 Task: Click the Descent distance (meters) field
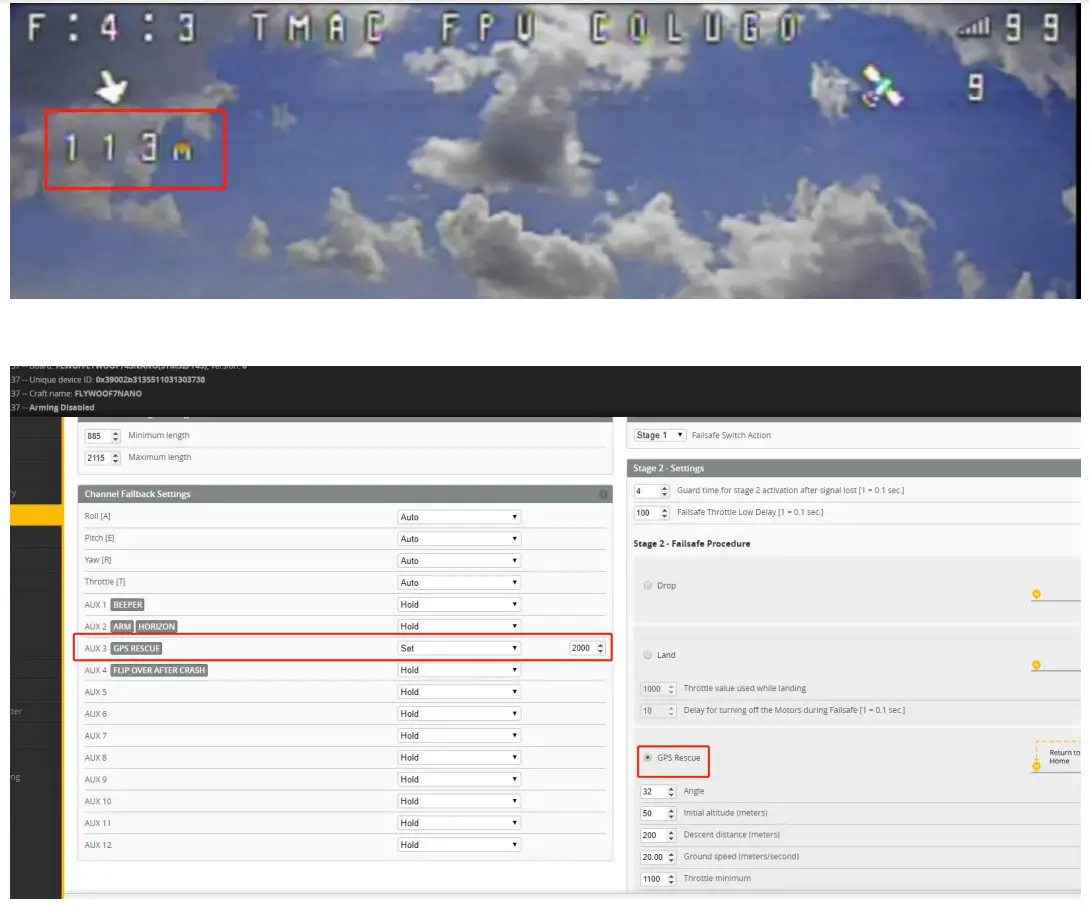[x=658, y=835]
